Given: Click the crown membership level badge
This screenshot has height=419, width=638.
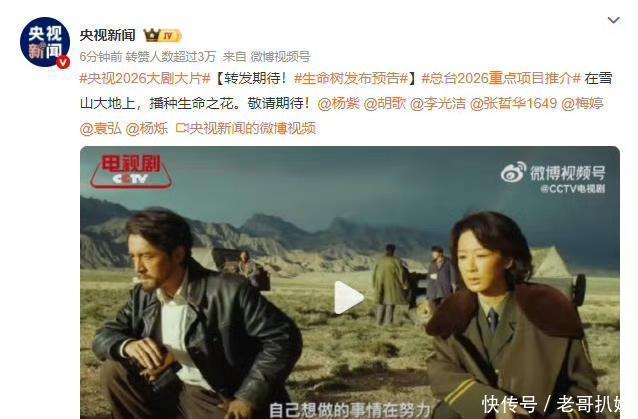Looking at the screenshot, I should (162, 36).
